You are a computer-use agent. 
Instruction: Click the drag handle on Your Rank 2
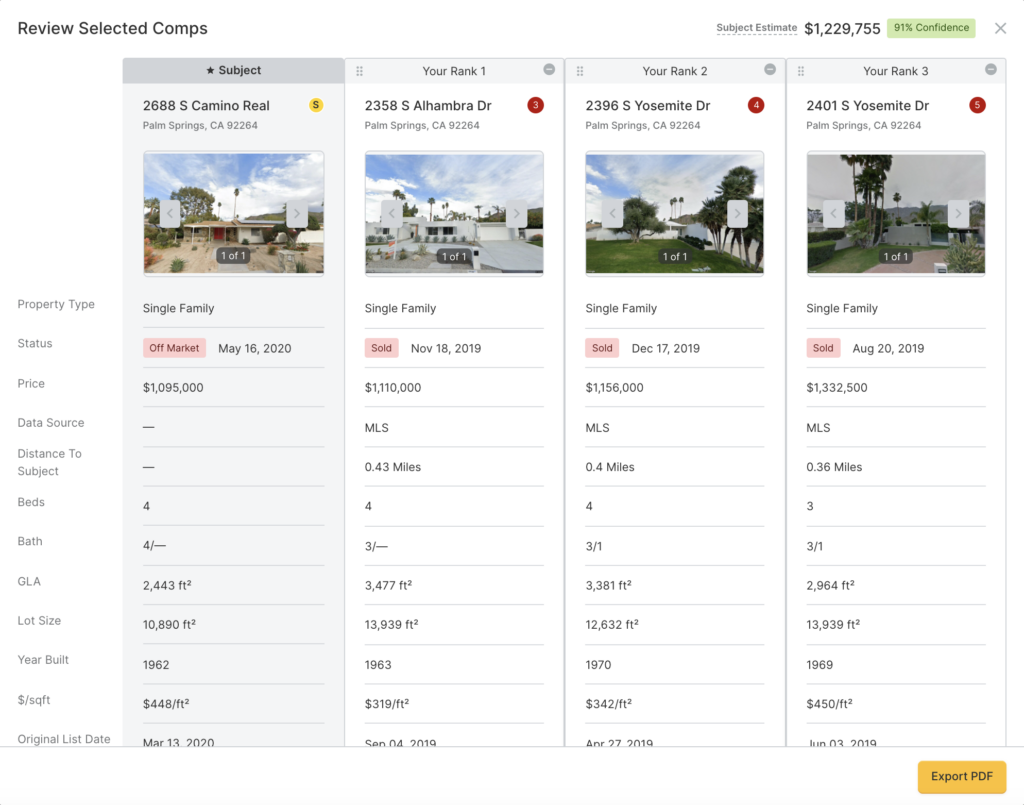point(580,71)
